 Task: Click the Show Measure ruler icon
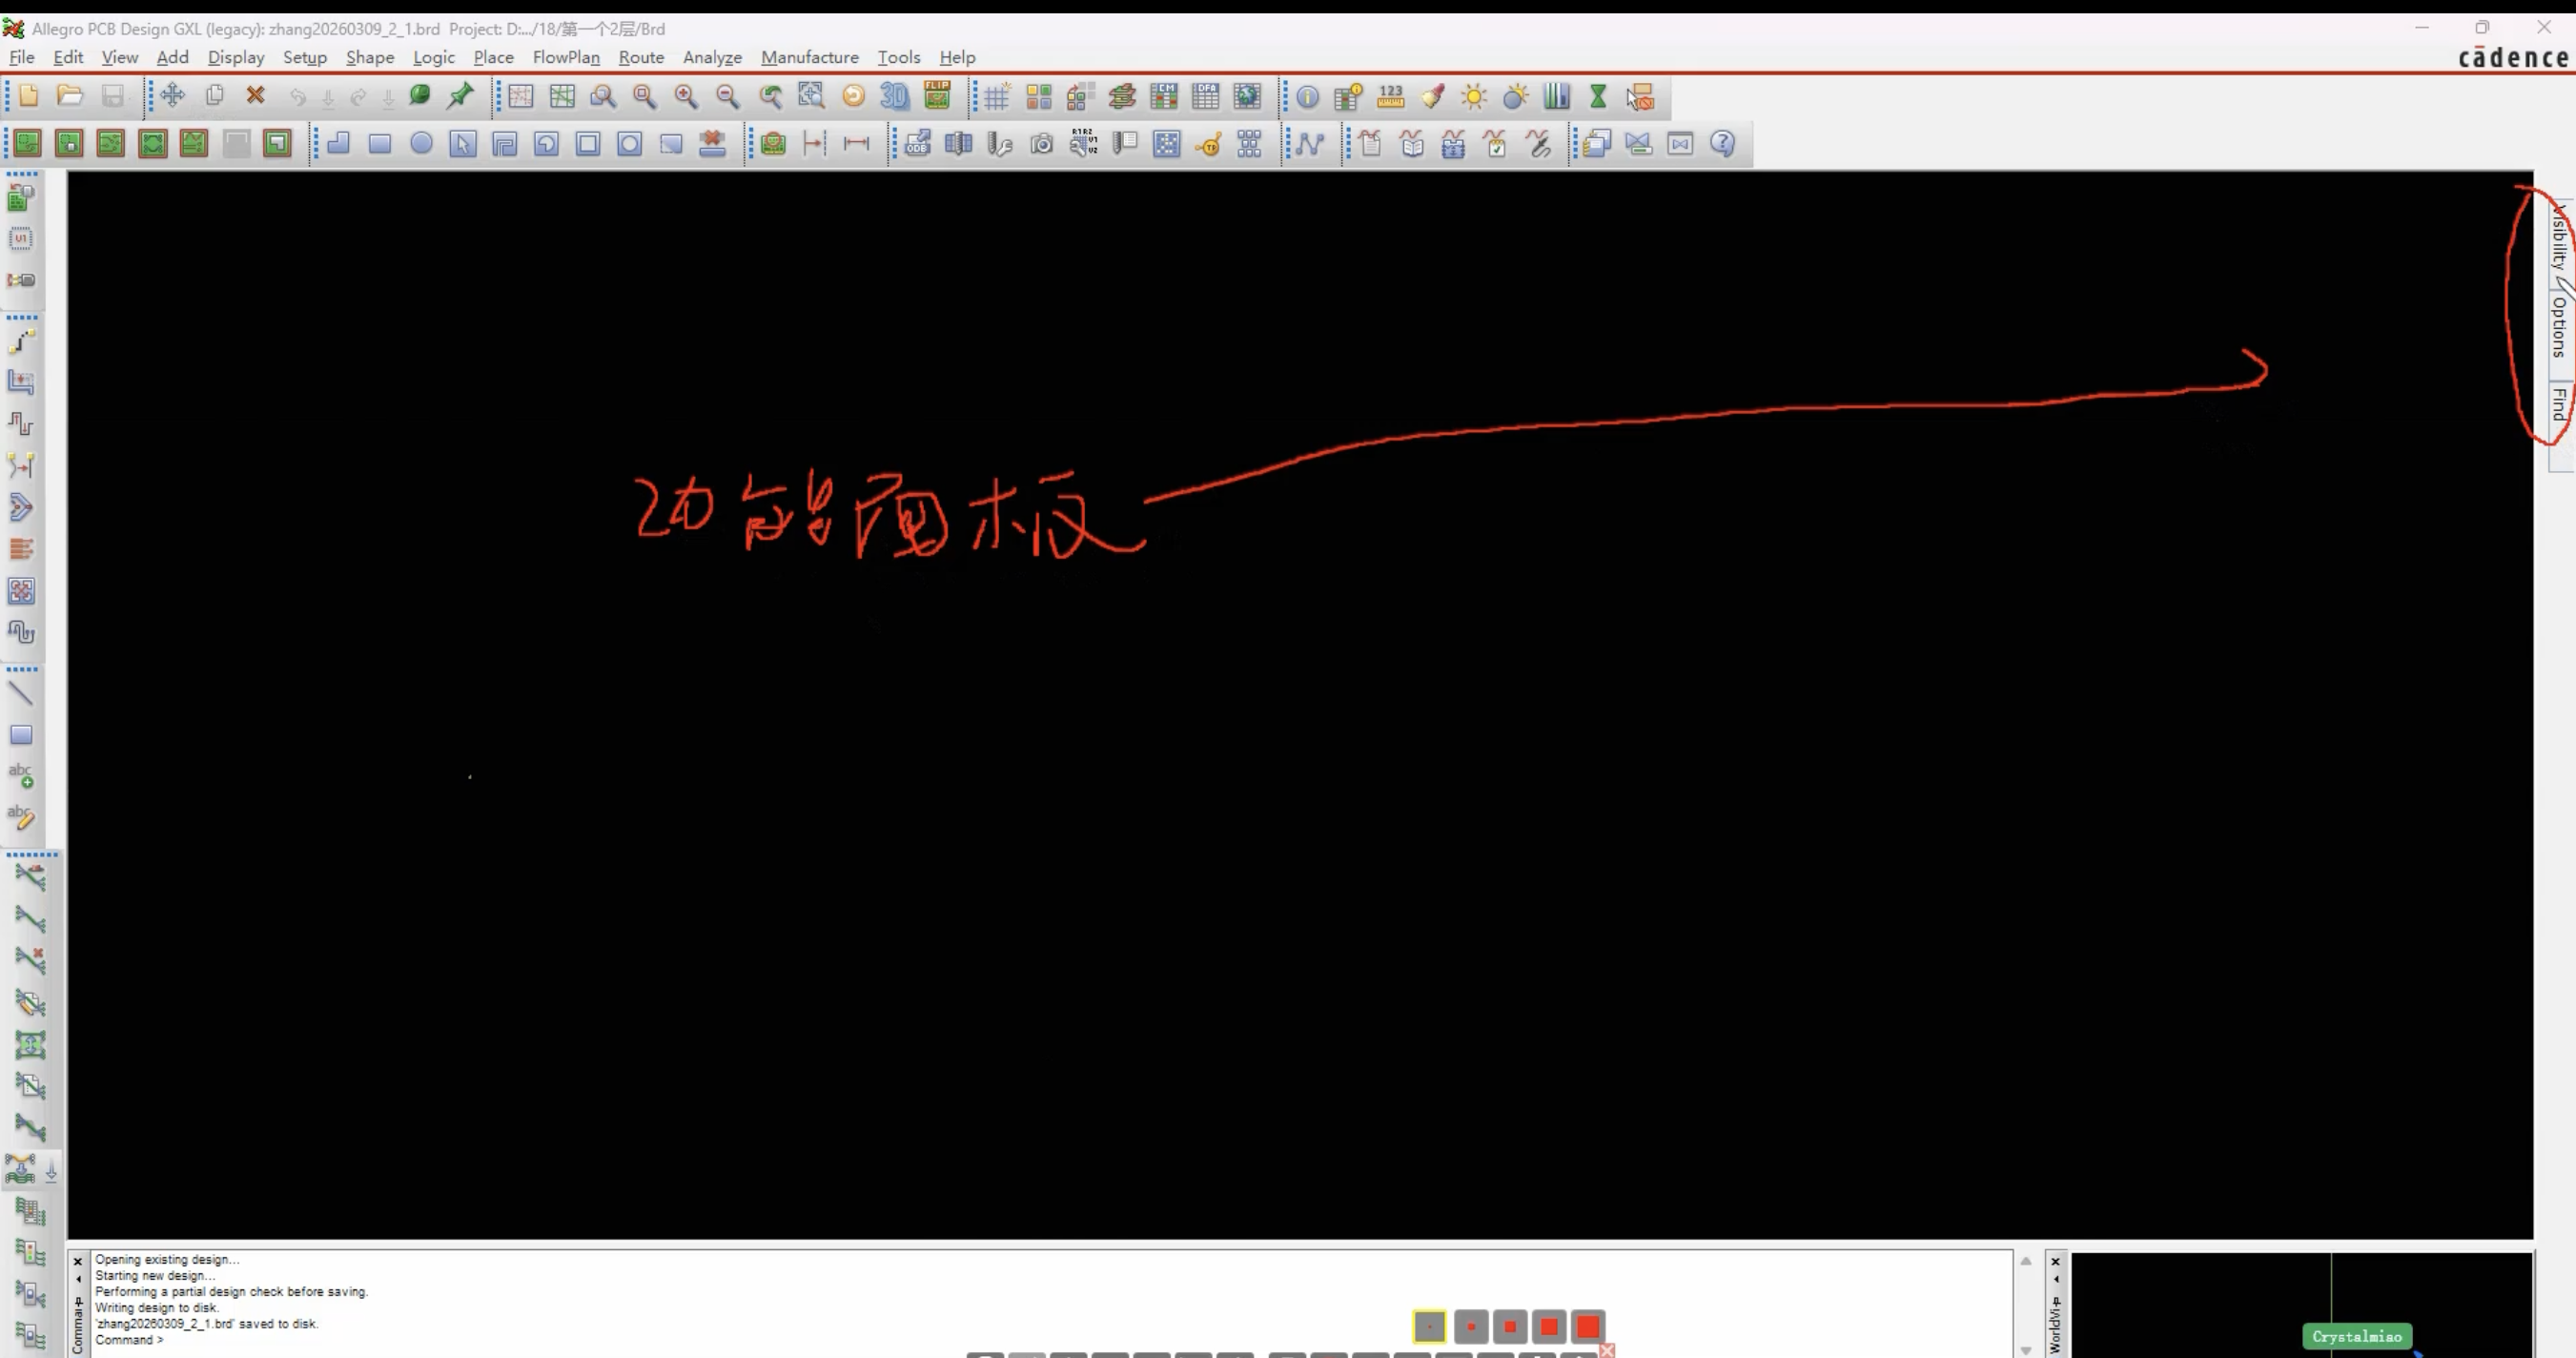coord(1390,96)
